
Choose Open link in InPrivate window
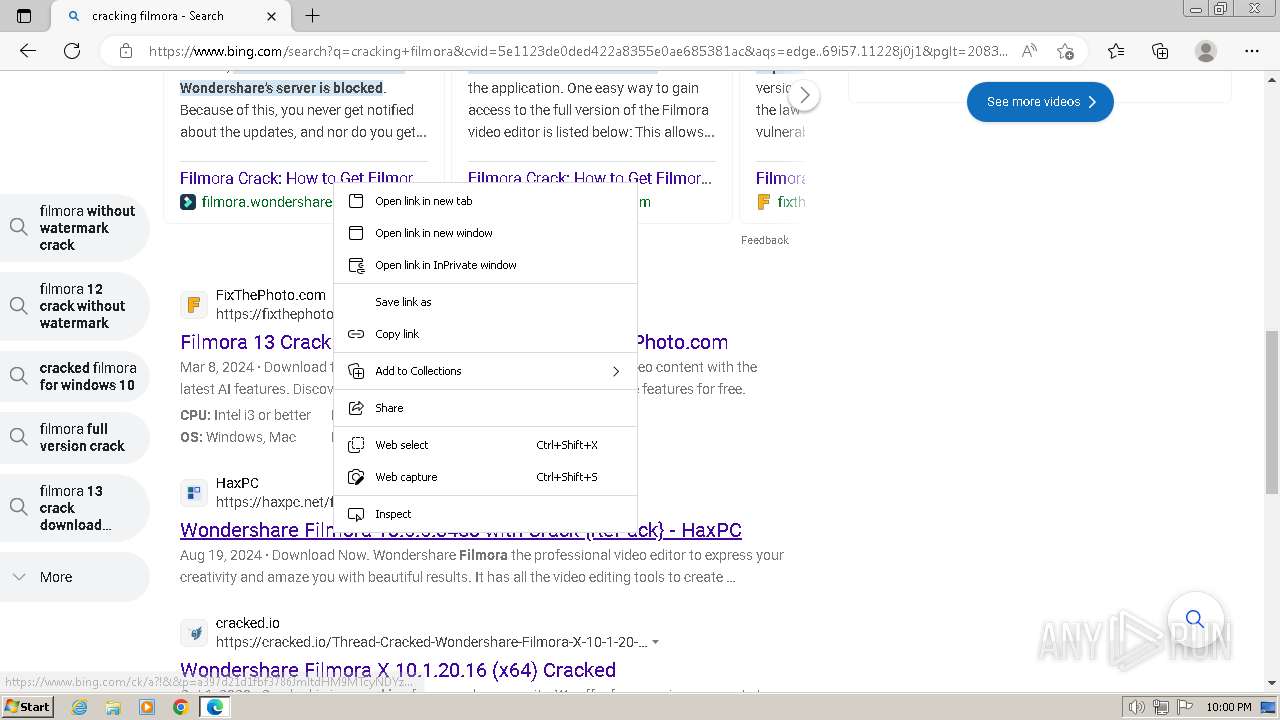(x=485, y=265)
